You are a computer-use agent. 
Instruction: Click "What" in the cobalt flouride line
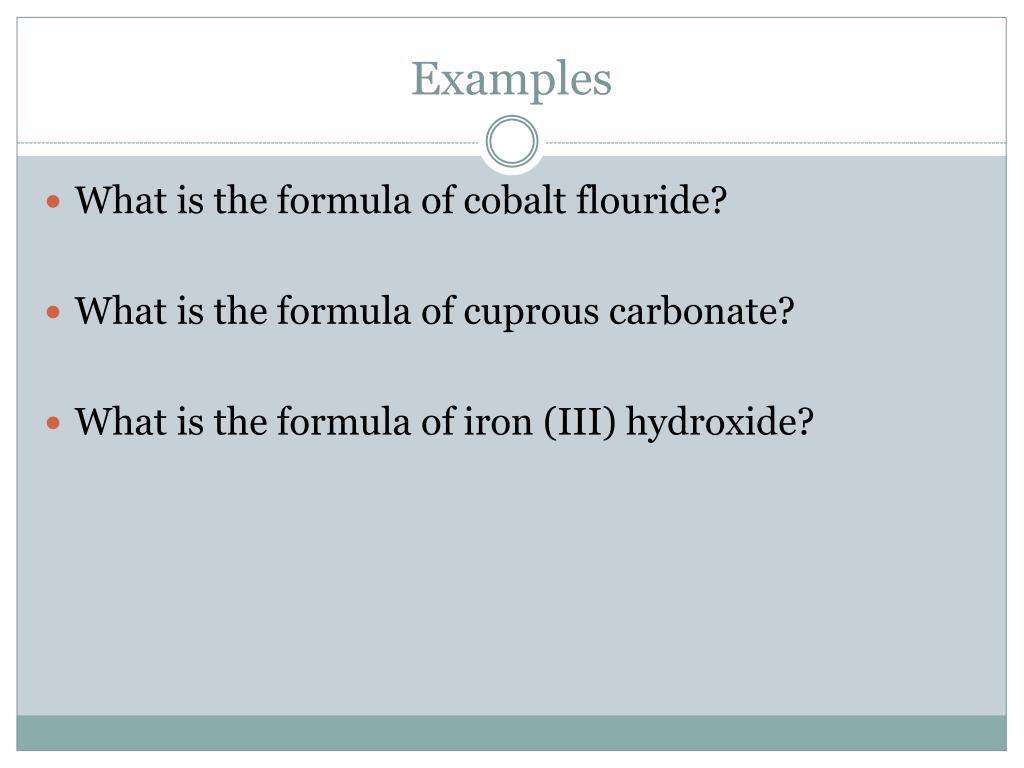(120, 199)
